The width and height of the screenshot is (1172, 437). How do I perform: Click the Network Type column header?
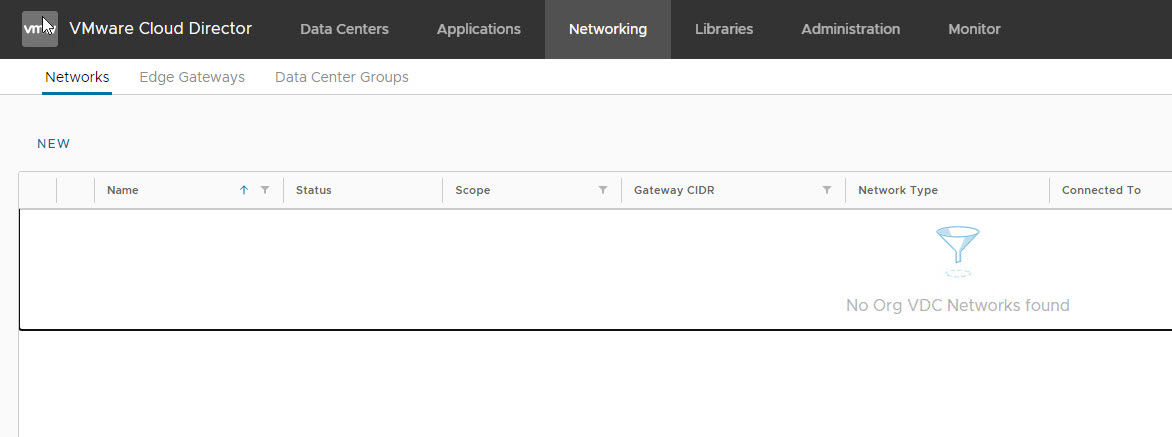point(898,190)
